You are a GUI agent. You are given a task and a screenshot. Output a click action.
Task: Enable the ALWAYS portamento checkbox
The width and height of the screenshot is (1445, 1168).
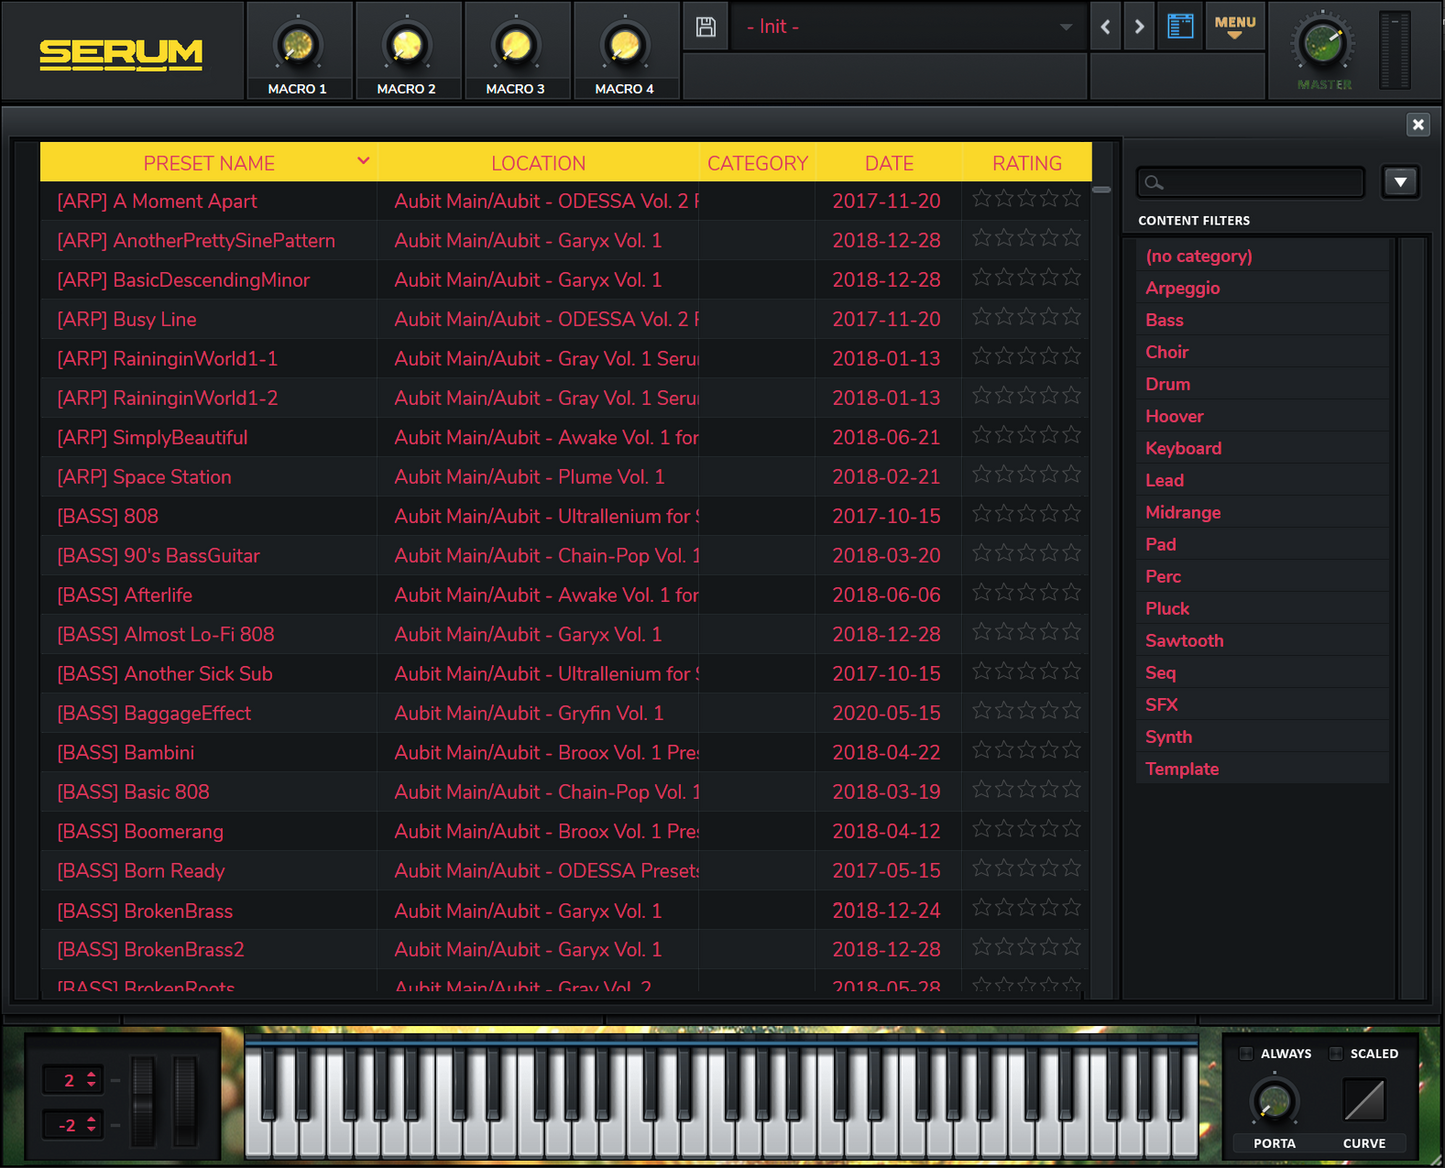pyautogui.click(x=1246, y=1053)
